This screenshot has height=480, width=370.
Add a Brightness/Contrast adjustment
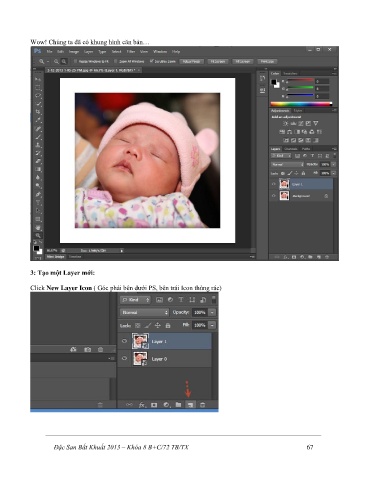coord(285,124)
